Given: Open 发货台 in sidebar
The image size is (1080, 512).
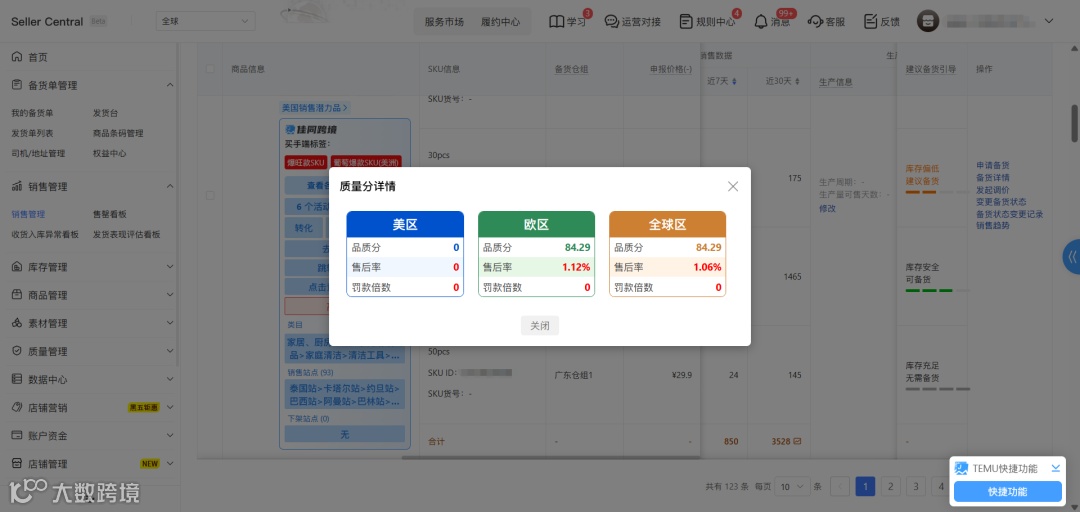Looking at the screenshot, I should [x=105, y=113].
